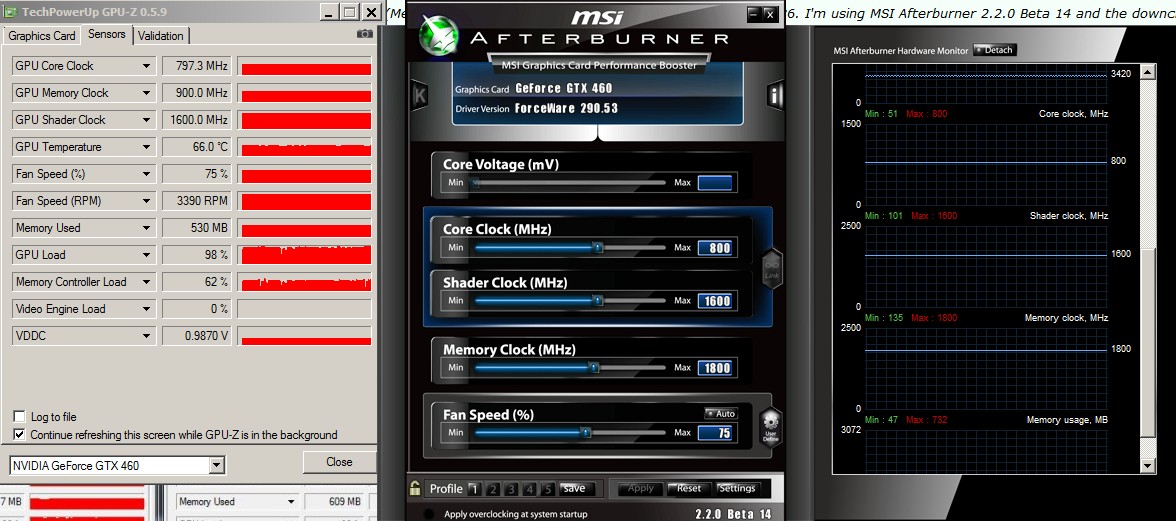The height and width of the screenshot is (521, 1176).
Task: Open the NVIDIA GeForce GTX 460 selector
Action: click(x=217, y=466)
